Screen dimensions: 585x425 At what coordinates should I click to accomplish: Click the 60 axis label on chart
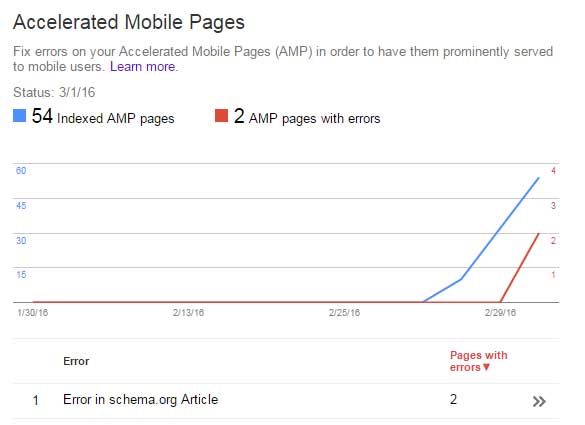(21, 171)
